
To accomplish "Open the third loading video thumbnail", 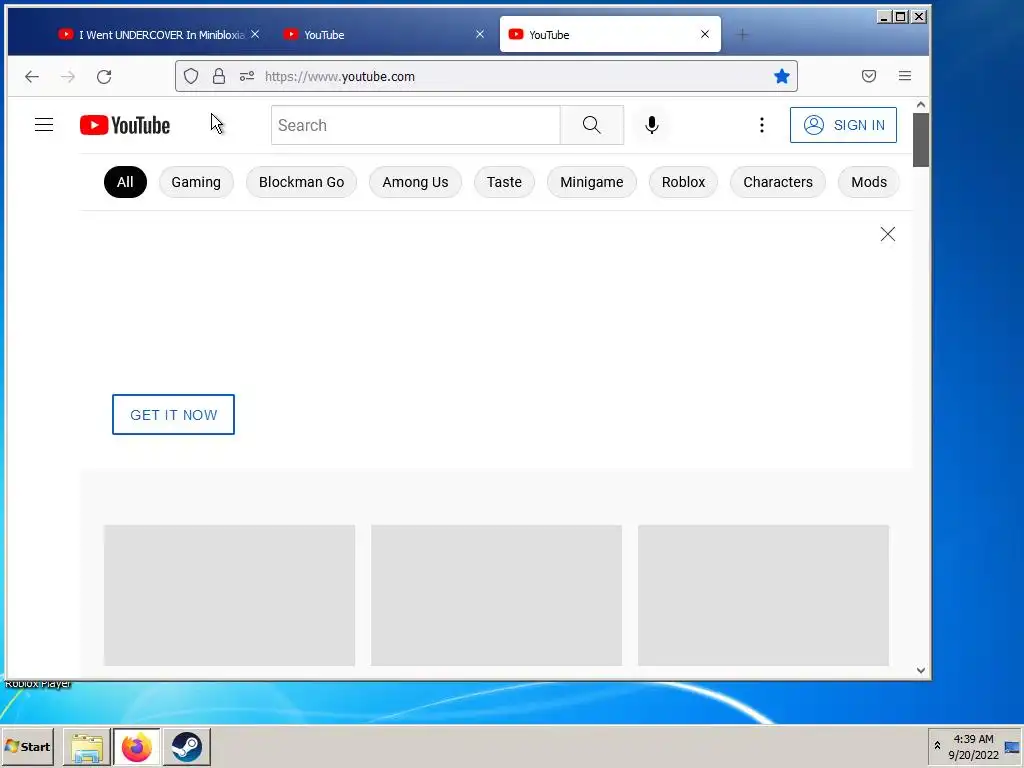I will (763, 595).
